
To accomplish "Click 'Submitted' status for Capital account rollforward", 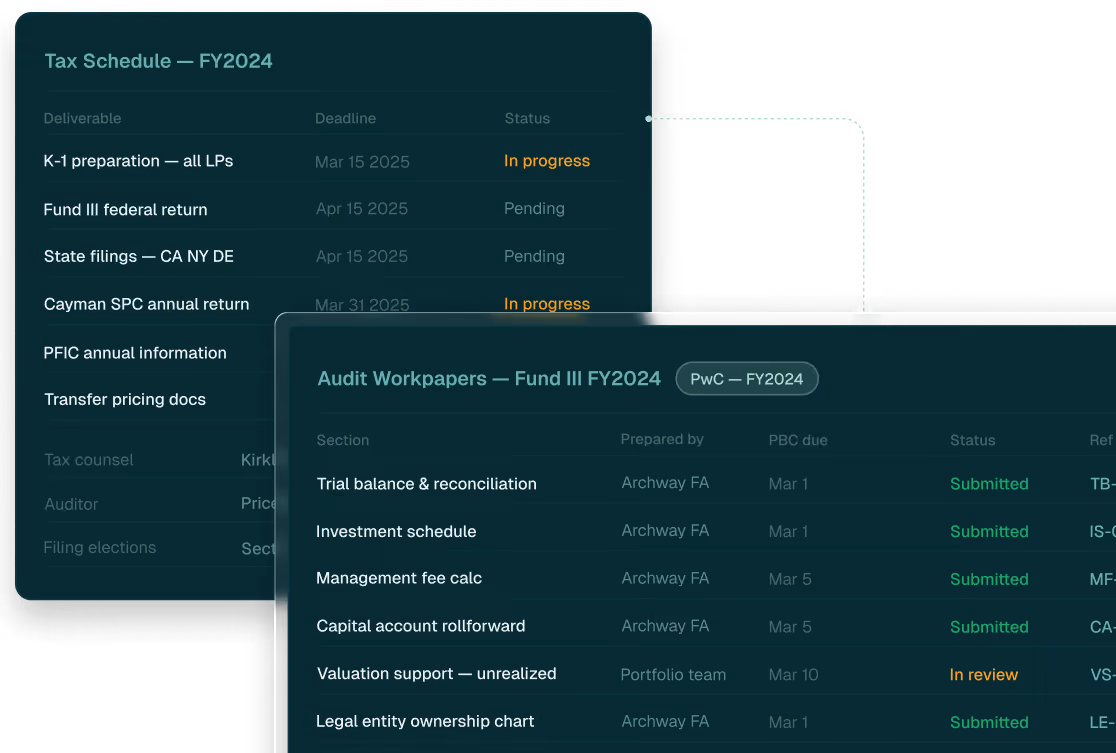I will click(x=989, y=627).
